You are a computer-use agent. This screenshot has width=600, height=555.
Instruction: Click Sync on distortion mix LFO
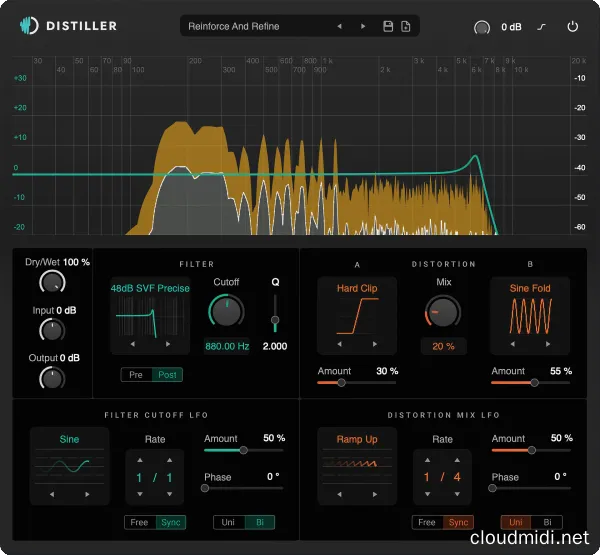459,522
